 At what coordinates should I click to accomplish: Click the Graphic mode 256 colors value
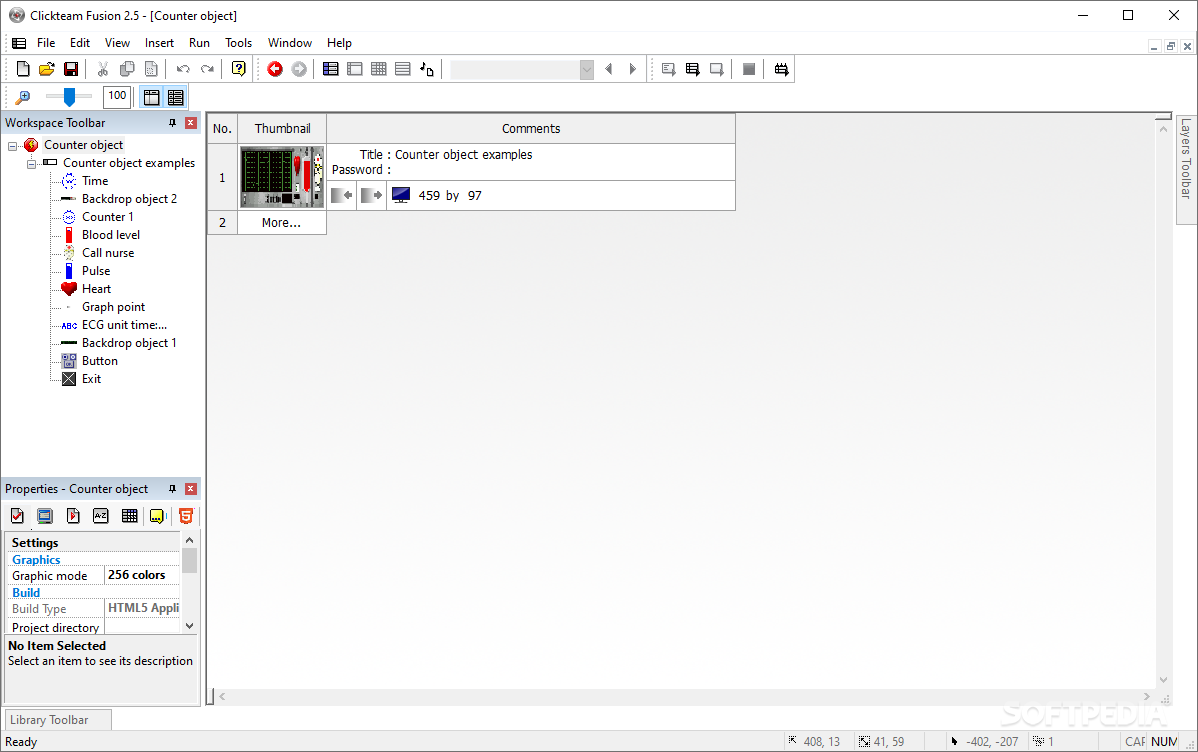click(x=142, y=575)
